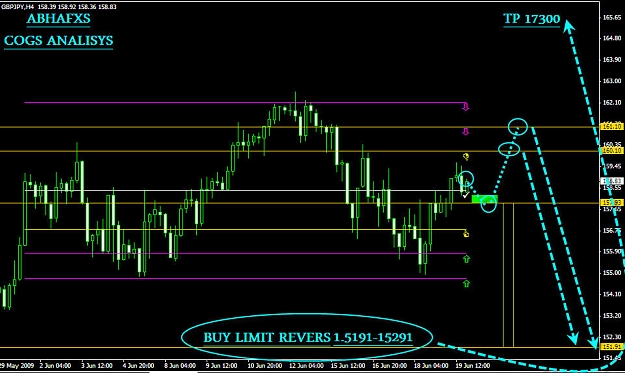Select the lower pink down arrow near 161.10

[x=466, y=132]
